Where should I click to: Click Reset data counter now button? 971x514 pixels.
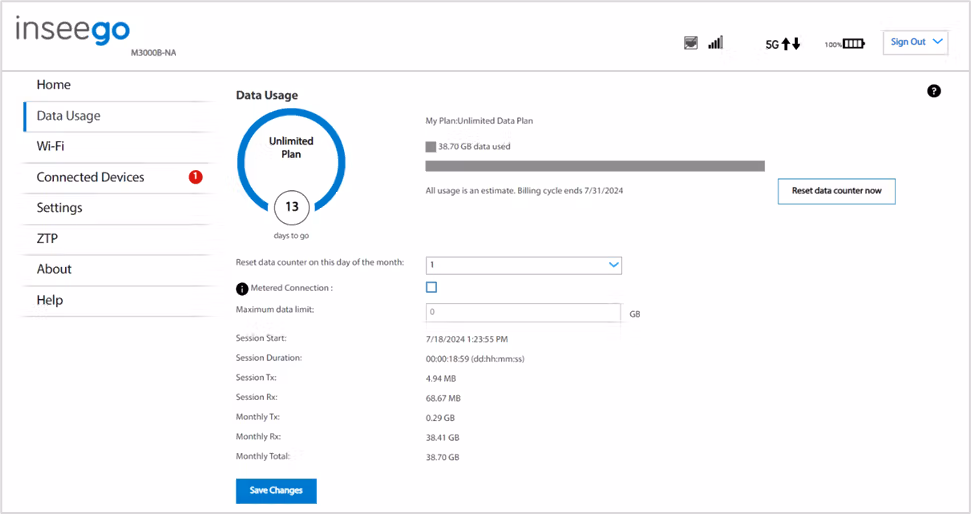pos(837,191)
